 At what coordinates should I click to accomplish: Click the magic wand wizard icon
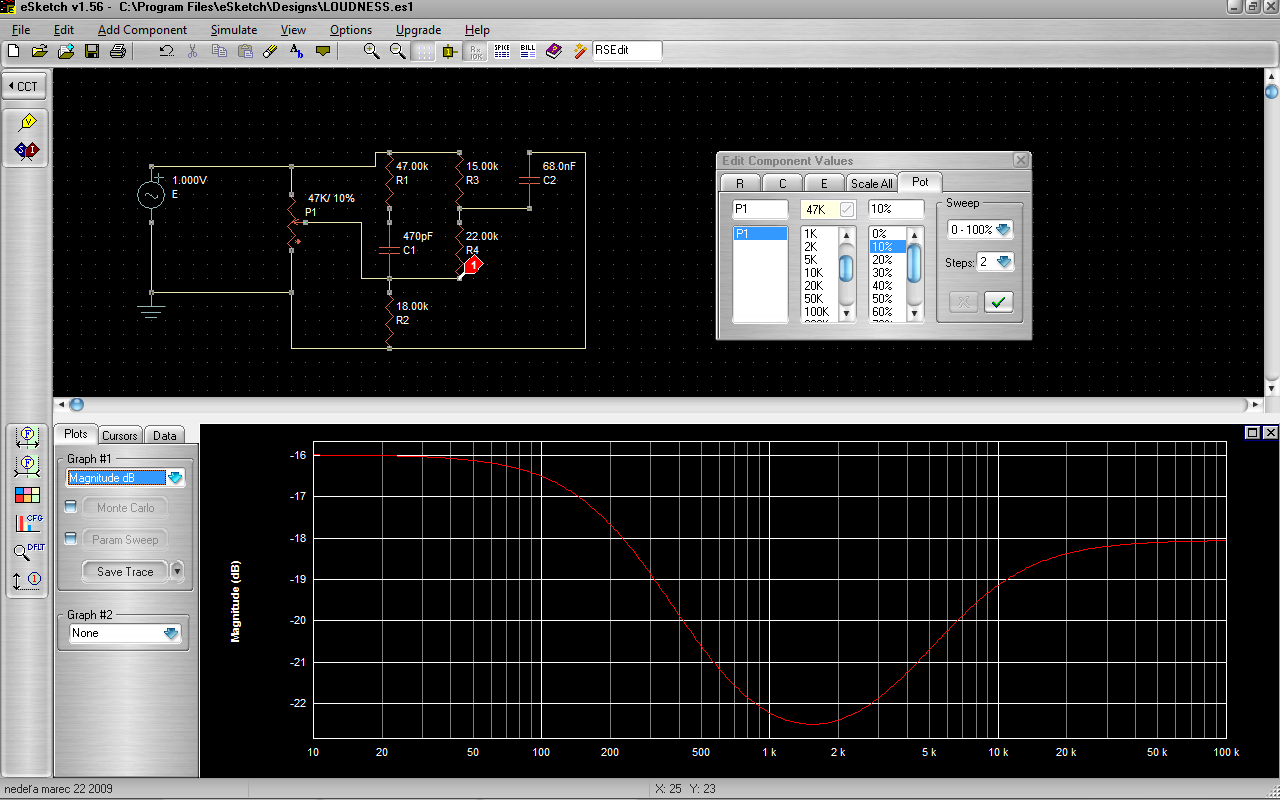click(x=580, y=51)
